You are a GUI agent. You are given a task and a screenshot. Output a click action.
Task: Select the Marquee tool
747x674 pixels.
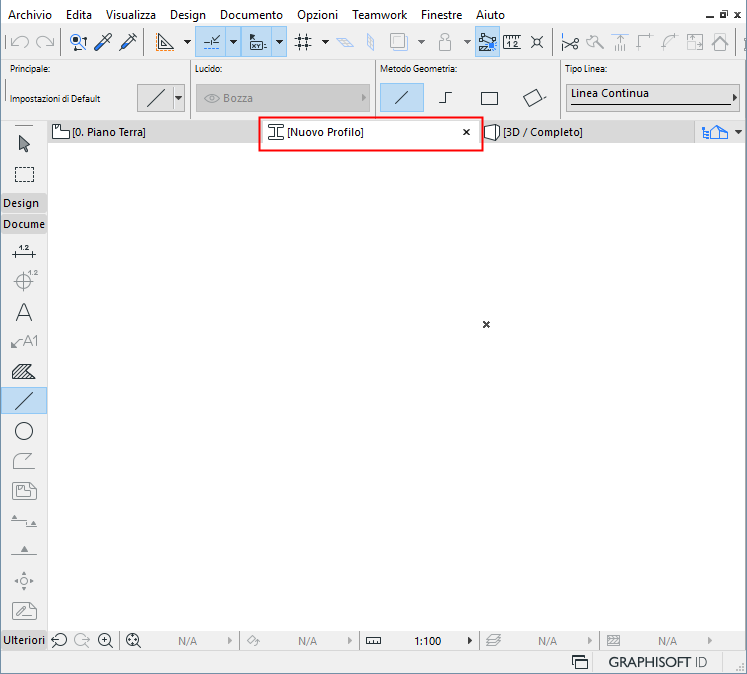24,175
